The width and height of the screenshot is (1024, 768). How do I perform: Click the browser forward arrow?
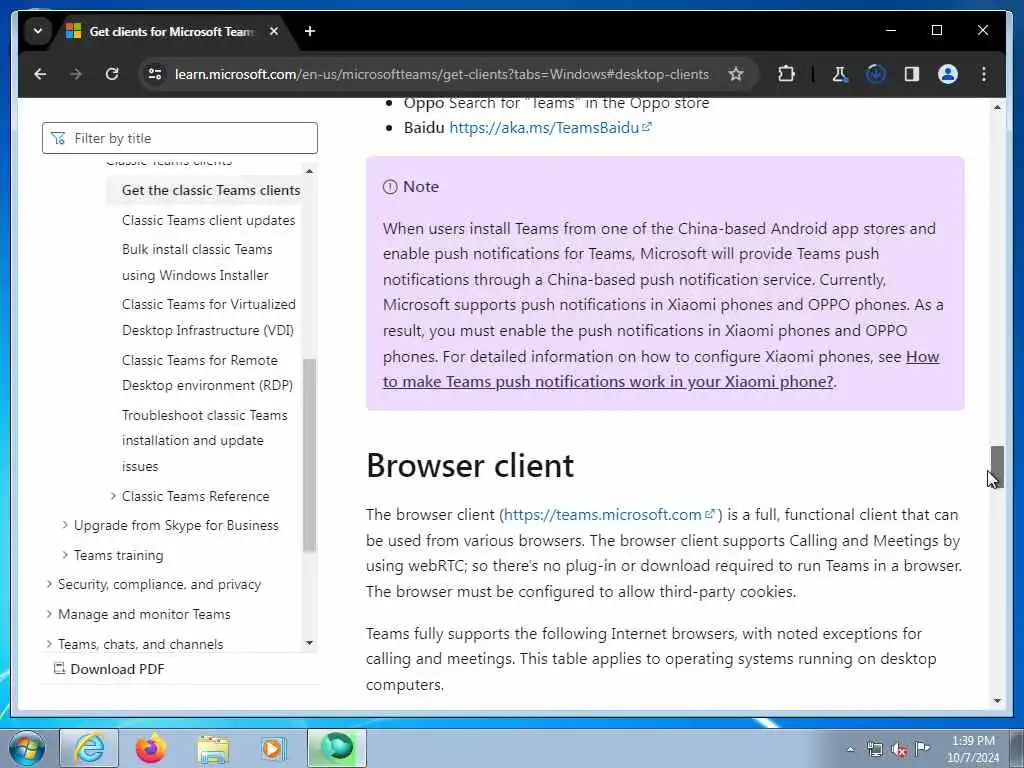click(76, 74)
